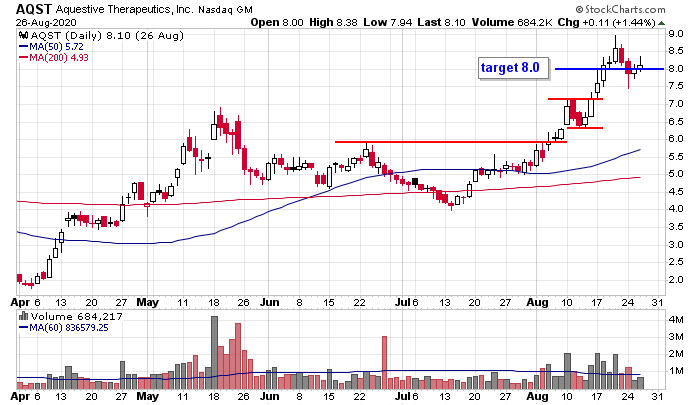700x405 pixels.
Task: Select the blue MA(60) volume legend marker
Action: point(24,328)
